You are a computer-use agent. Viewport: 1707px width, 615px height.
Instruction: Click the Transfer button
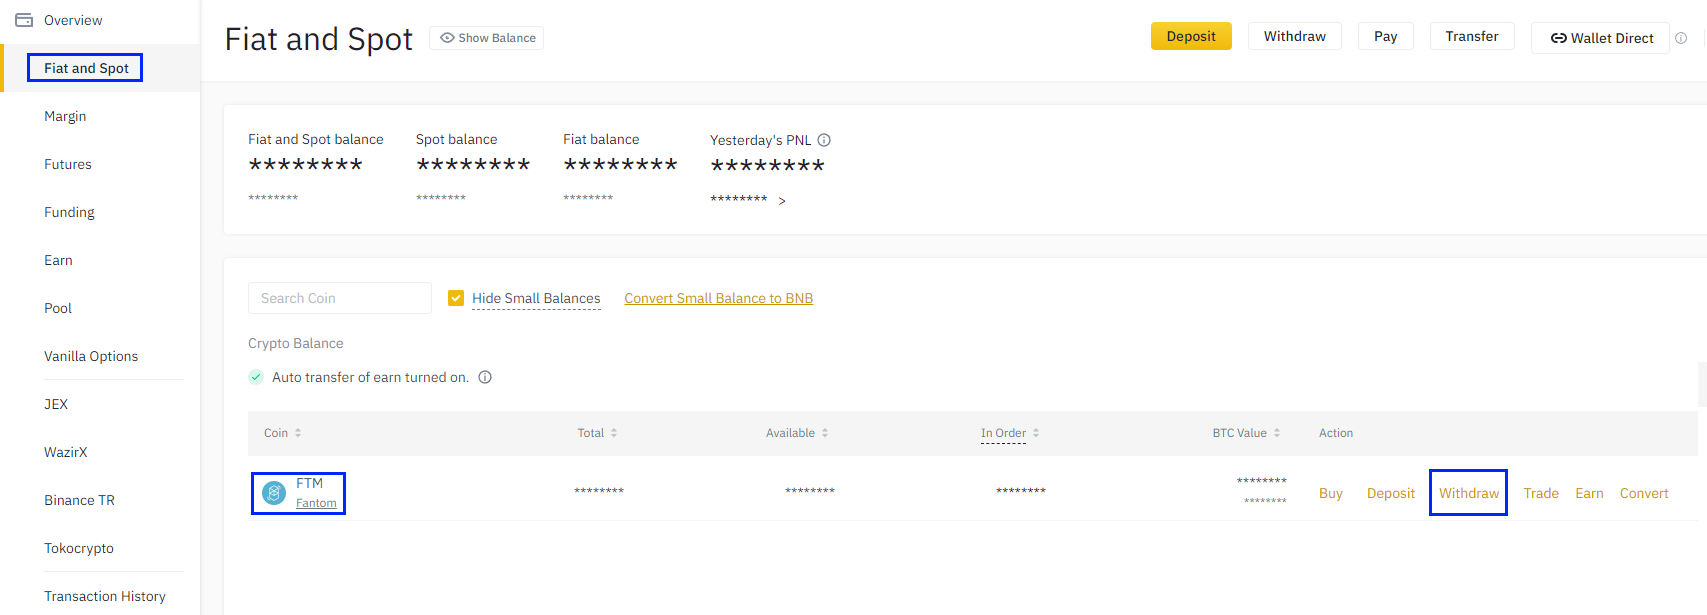[1472, 36]
